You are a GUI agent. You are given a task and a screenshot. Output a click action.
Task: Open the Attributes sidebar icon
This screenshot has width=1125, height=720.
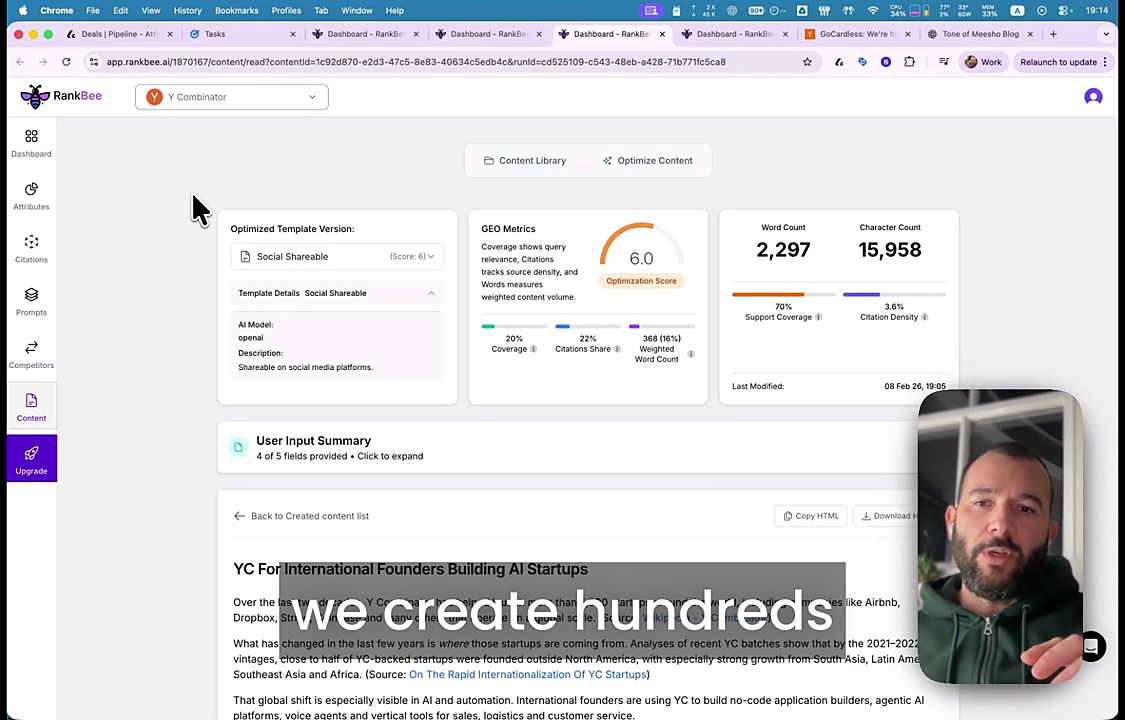click(x=31, y=196)
